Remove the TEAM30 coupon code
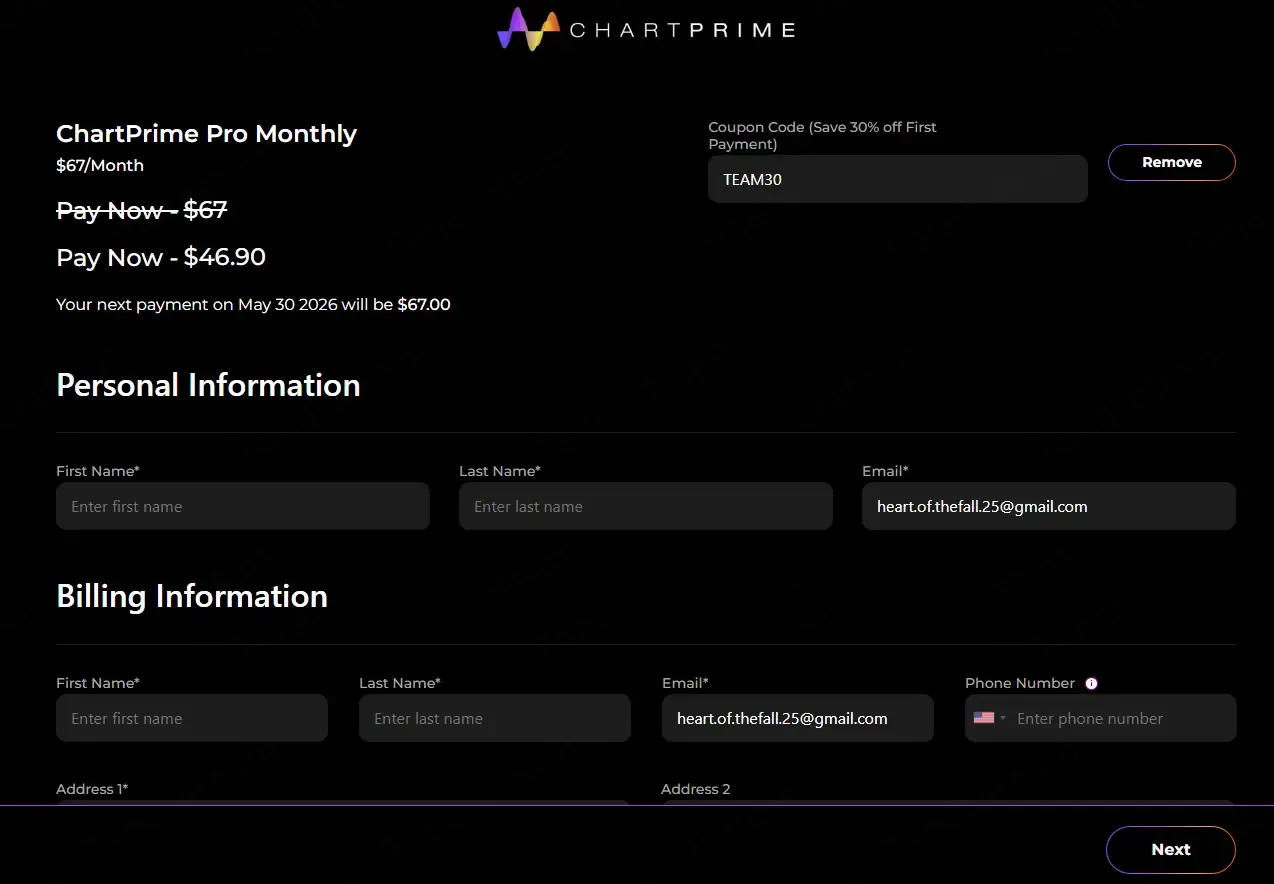Screen dimensions: 1274x884 point(1172,162)
